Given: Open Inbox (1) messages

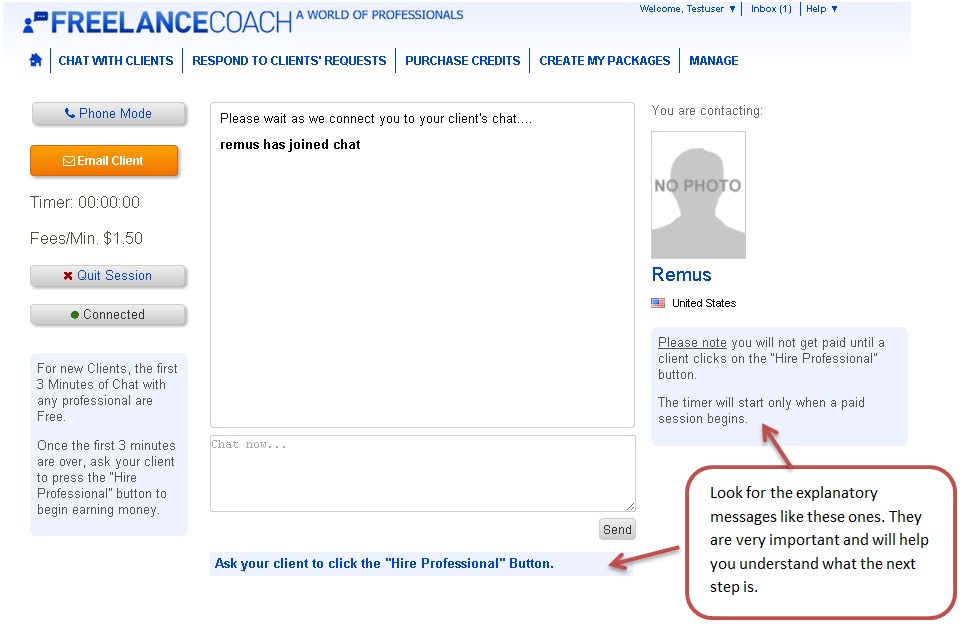Looking at the screenshot, I should pos(771,9).
